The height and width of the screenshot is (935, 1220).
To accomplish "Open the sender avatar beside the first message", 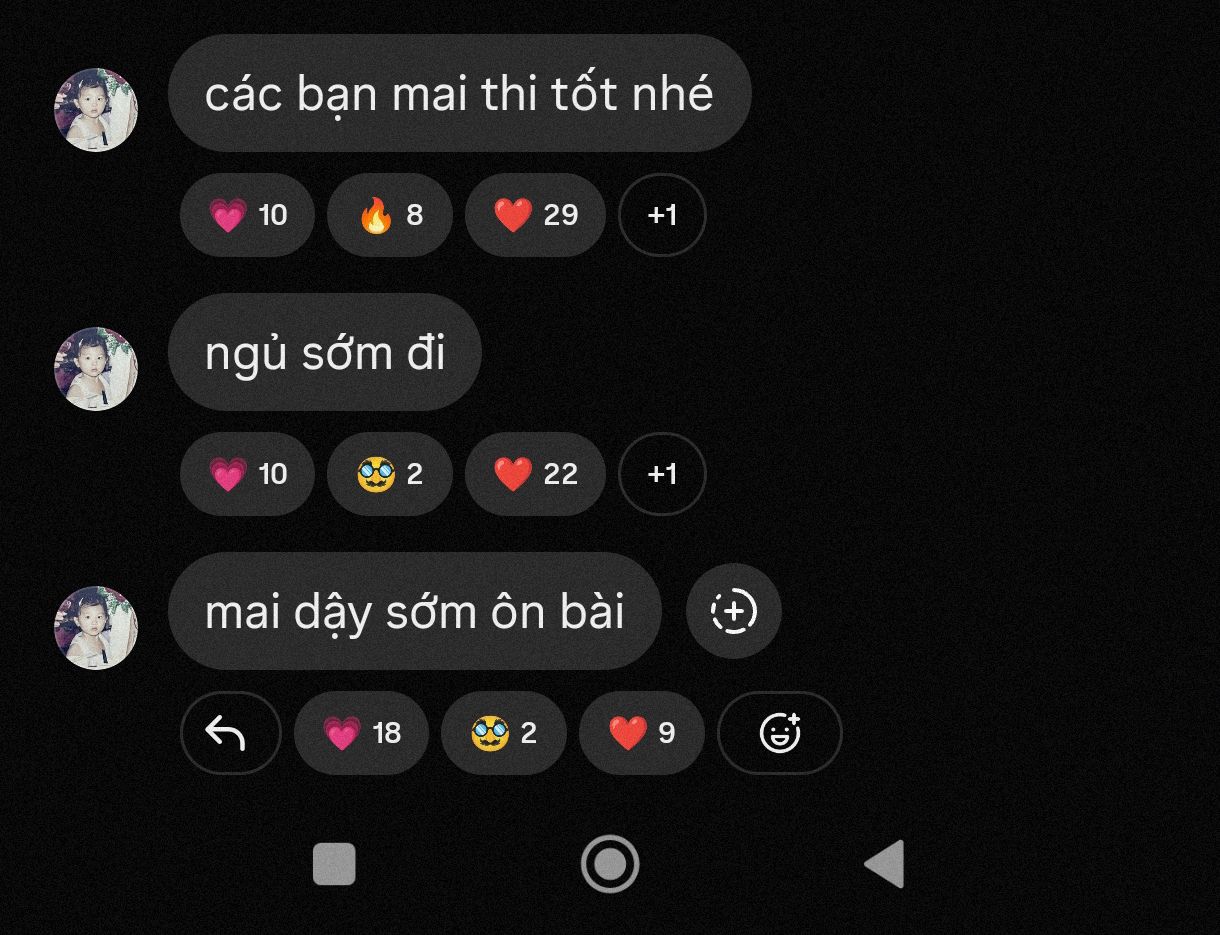I will [96, 110].
